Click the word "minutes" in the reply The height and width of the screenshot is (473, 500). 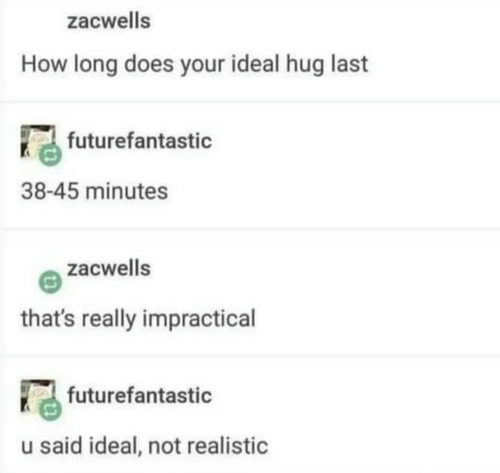click(x=127, y=191)
